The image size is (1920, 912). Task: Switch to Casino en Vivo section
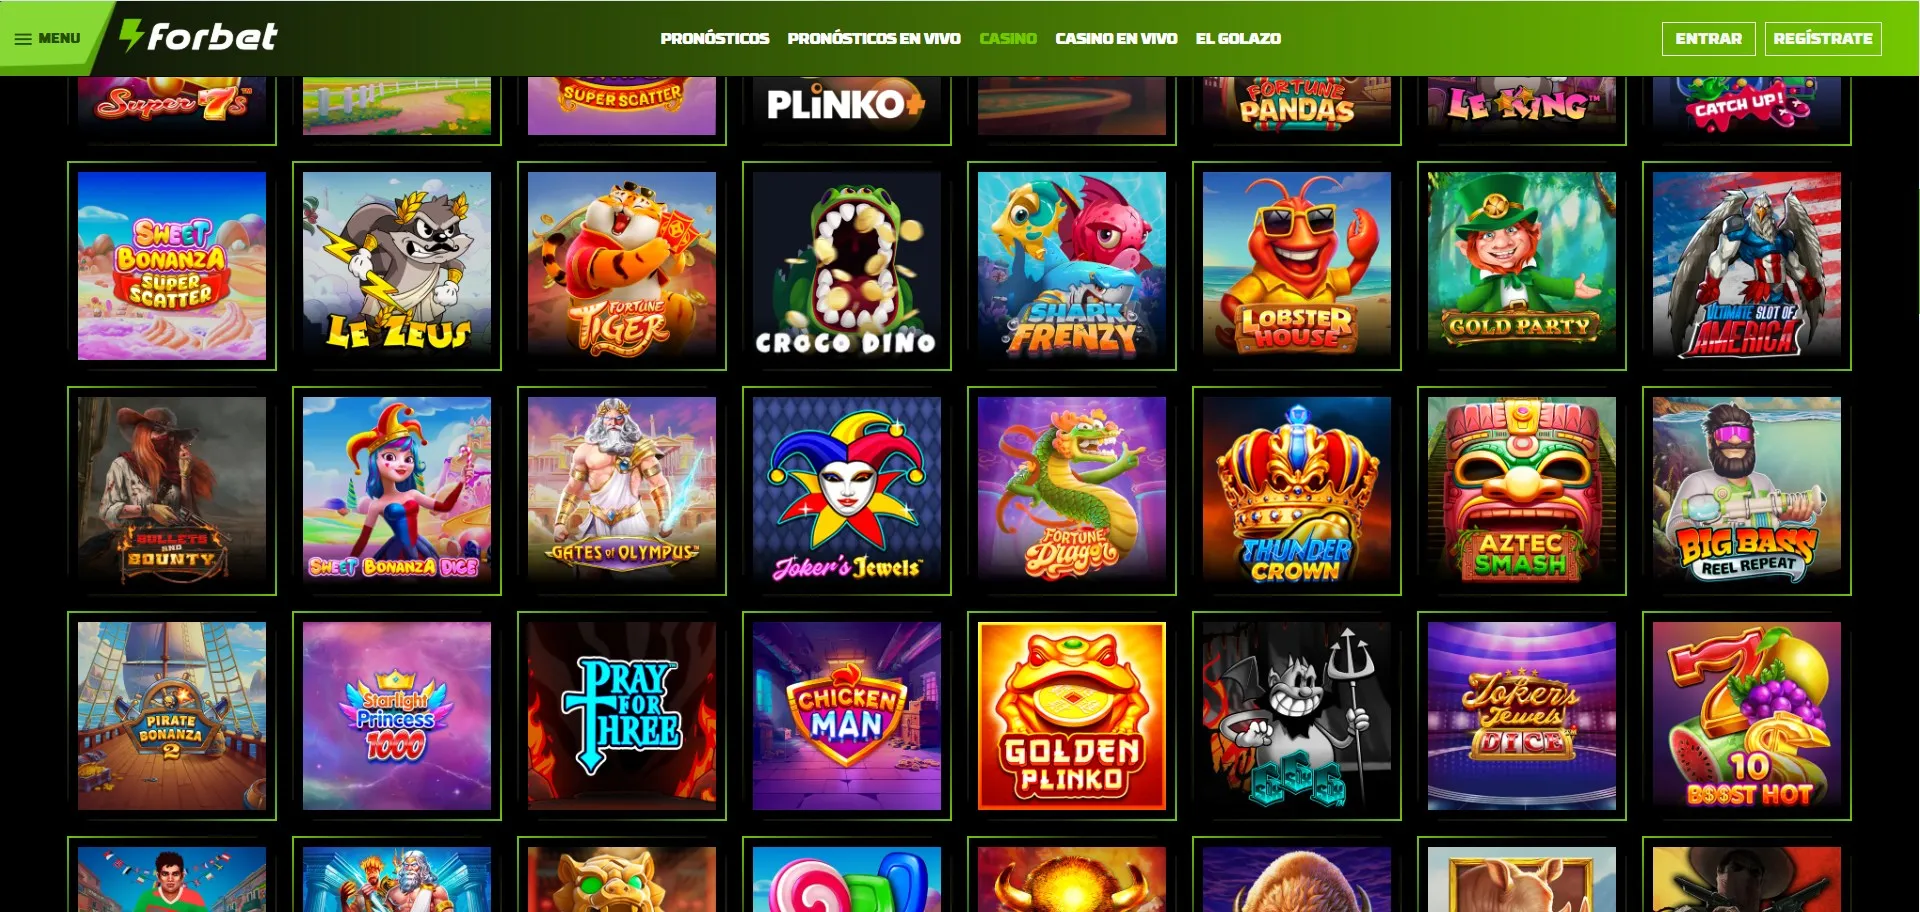[1116, 38]
